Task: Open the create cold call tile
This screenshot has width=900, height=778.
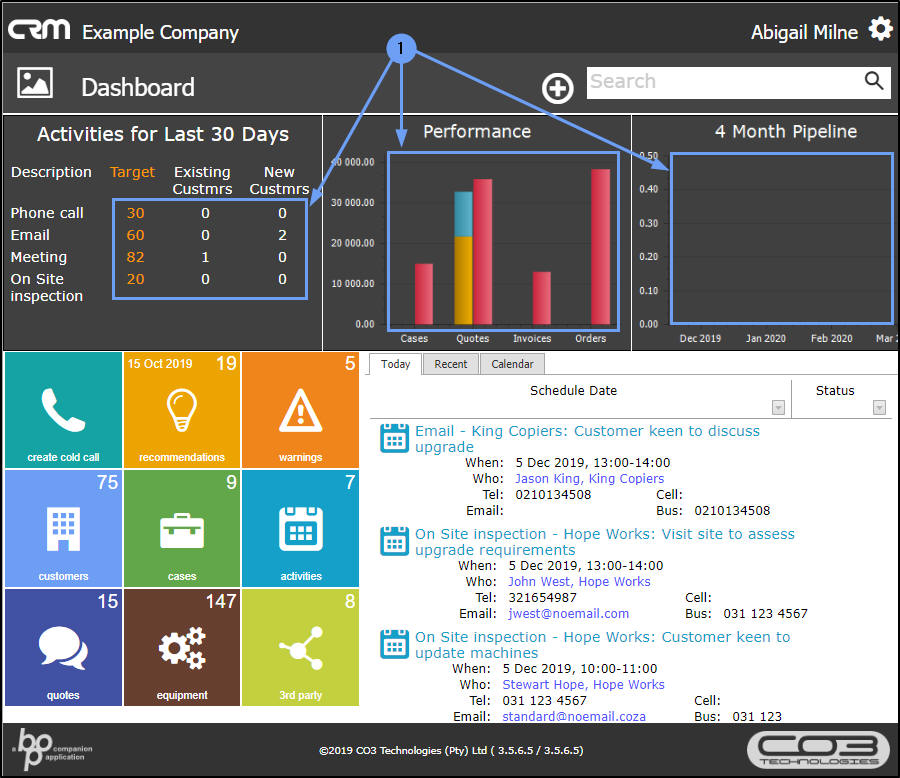Action: 63,410
